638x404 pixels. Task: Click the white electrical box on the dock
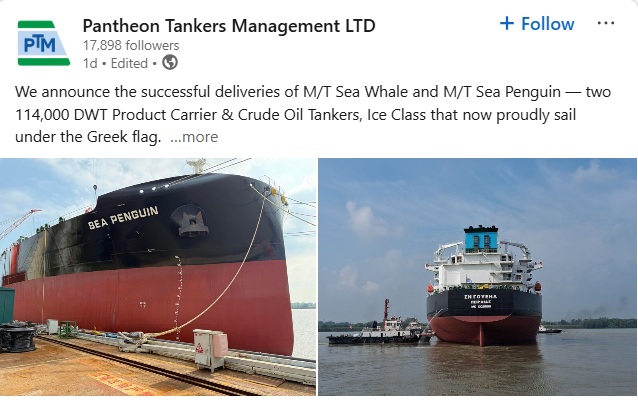coord(210,350)
